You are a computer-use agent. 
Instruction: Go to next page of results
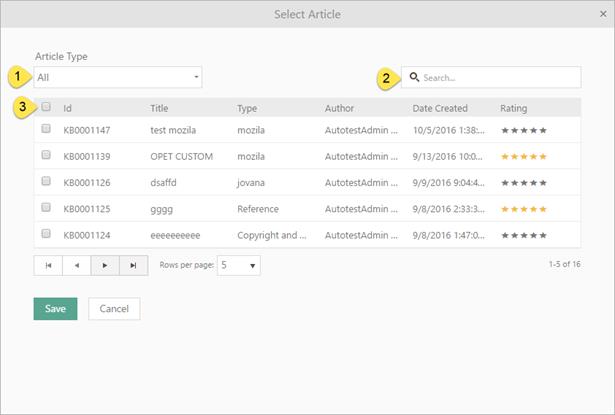(105, 266)
